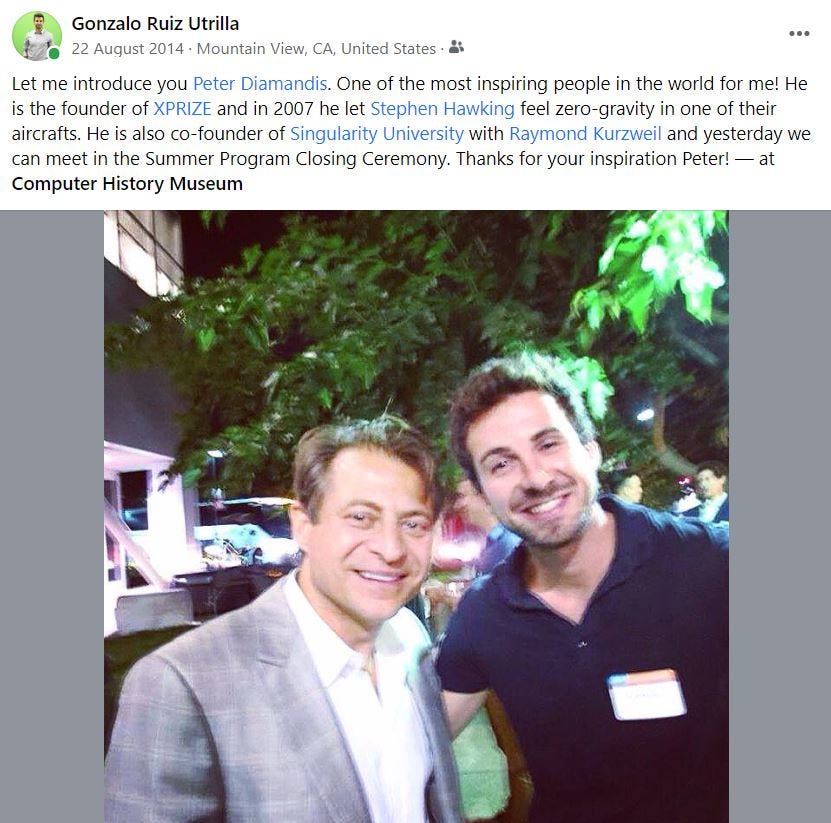The image size is (831, 823).
Task: Visit the XPRIZE page link
Action: pos(182,109)
